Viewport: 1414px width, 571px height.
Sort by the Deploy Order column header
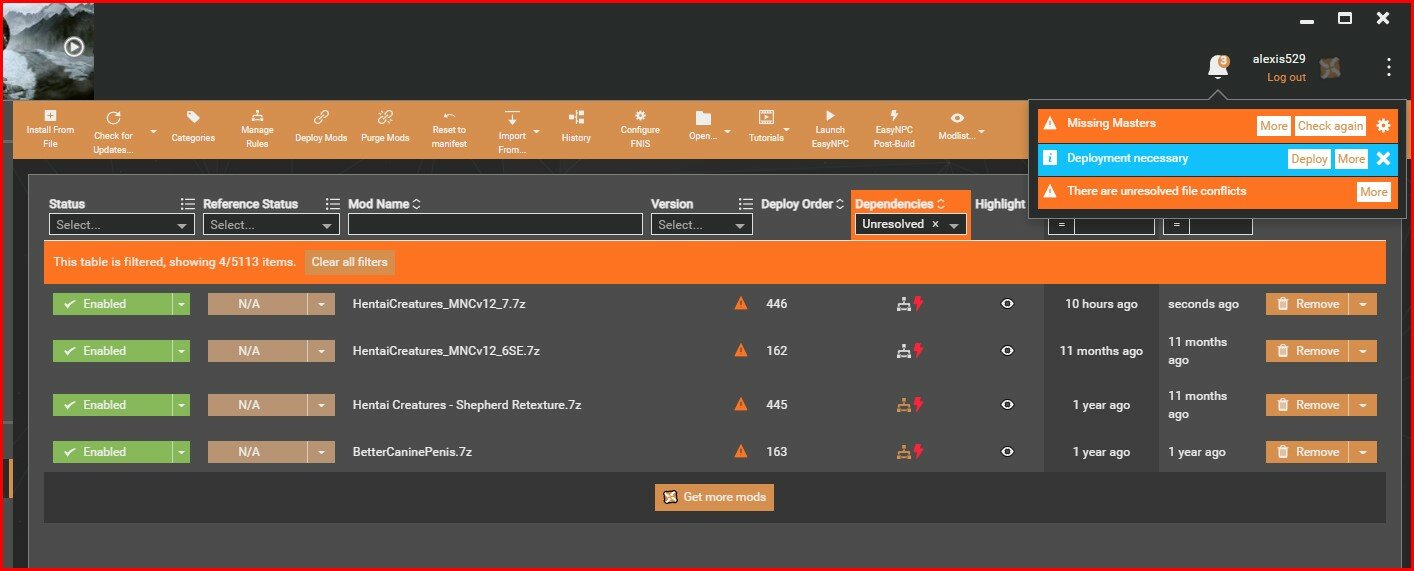tap(802, 204)
